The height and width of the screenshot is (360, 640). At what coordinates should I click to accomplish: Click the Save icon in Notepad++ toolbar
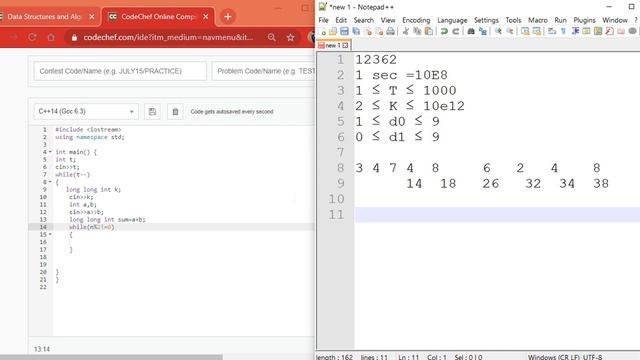pos(344,31)
